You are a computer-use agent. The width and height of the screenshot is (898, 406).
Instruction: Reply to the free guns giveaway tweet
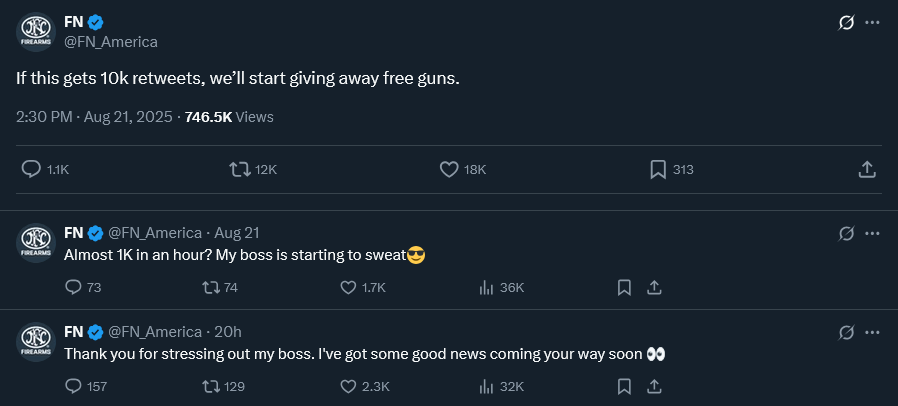pyautogui.click(x=31, y=170)
